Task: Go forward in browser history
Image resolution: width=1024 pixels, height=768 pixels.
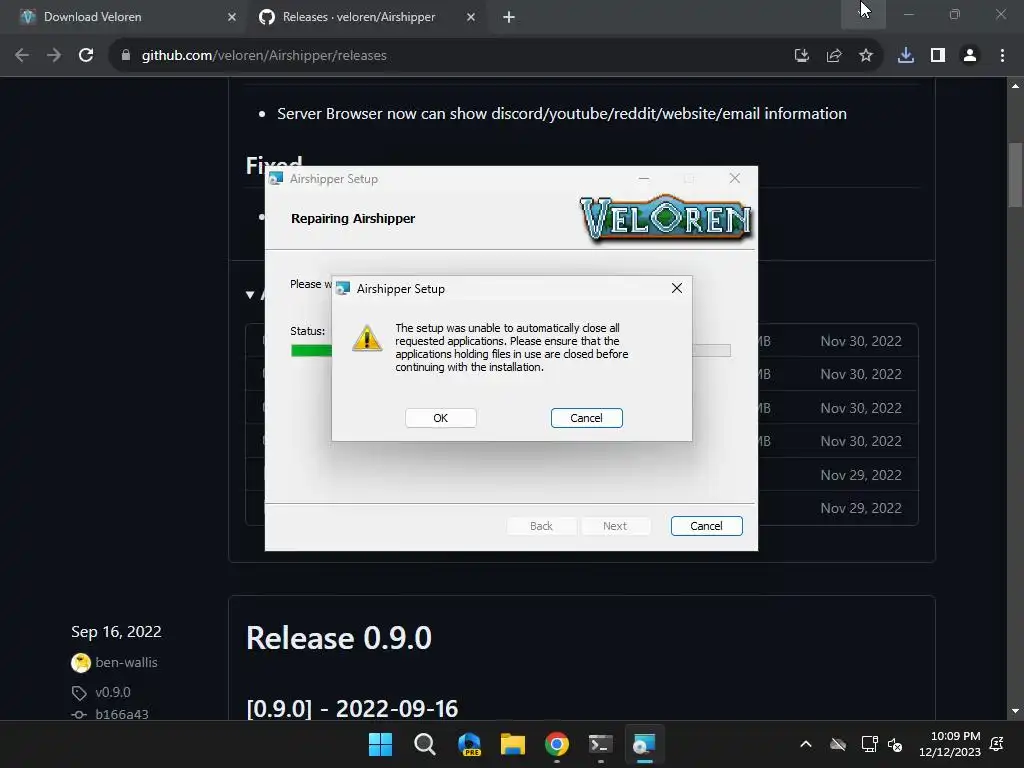Action: pyautogui.click(x=54, y=56)
